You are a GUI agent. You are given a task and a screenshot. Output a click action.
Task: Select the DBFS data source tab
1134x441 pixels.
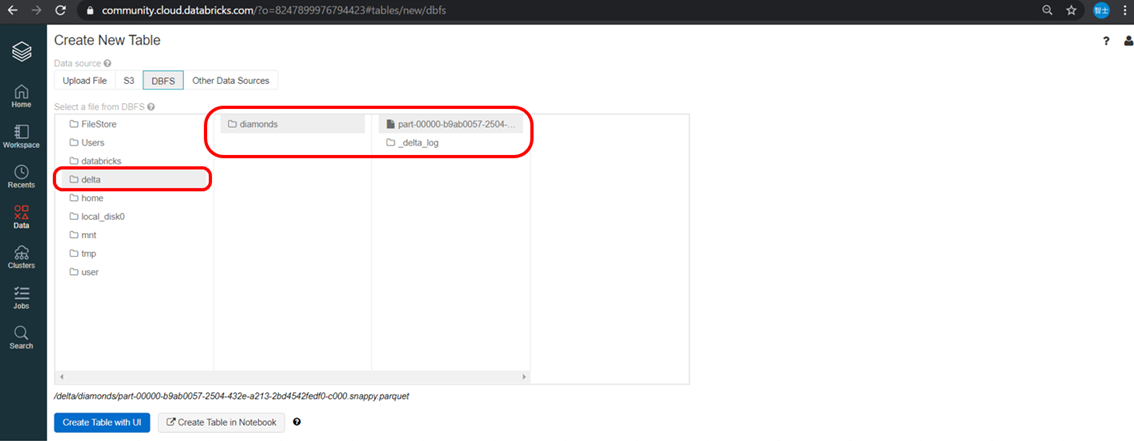click(163, 80)
